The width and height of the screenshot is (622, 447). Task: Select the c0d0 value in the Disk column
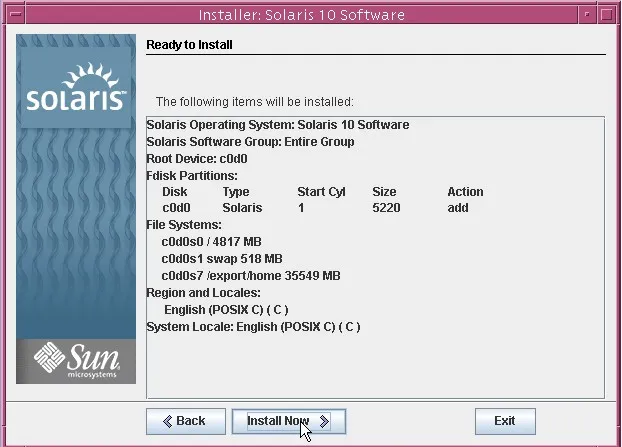(176, 208)
